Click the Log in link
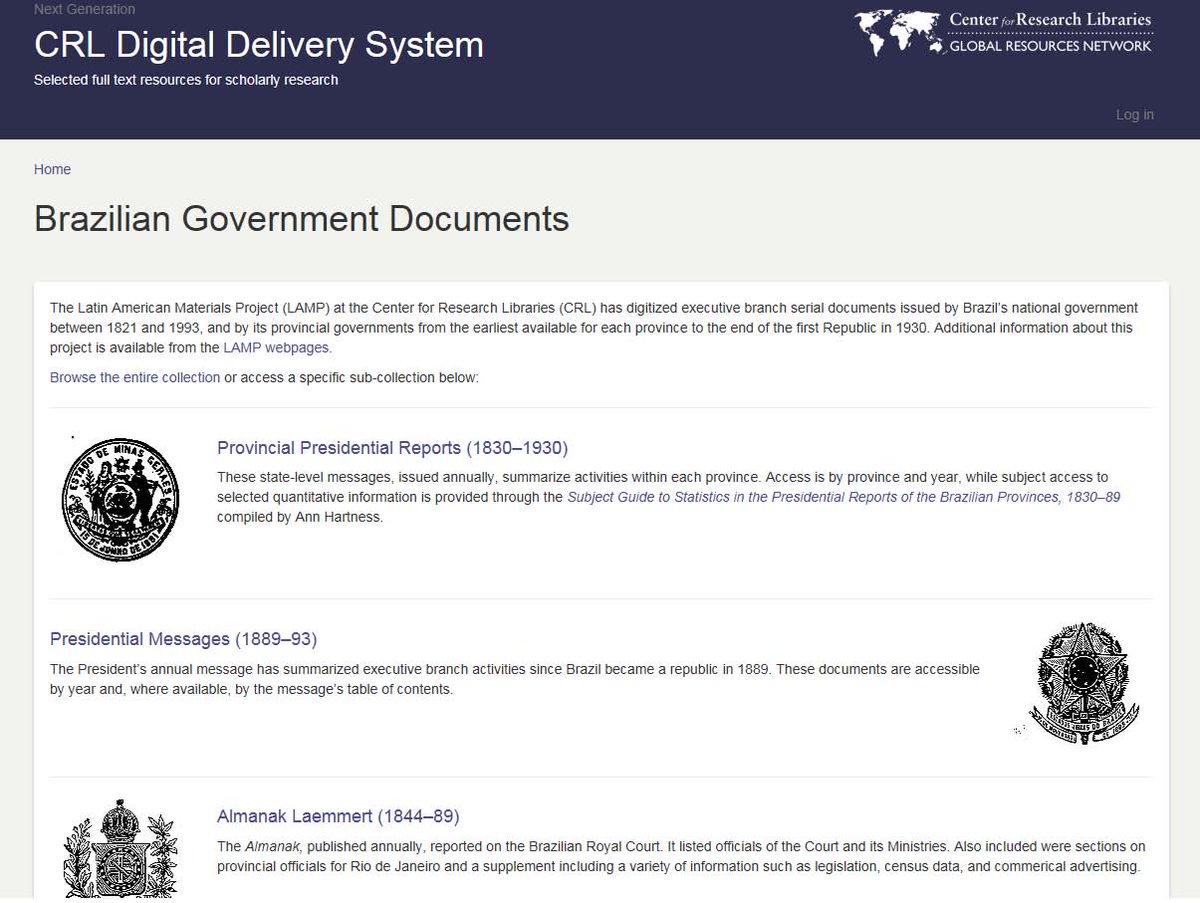 [1134, 115]
